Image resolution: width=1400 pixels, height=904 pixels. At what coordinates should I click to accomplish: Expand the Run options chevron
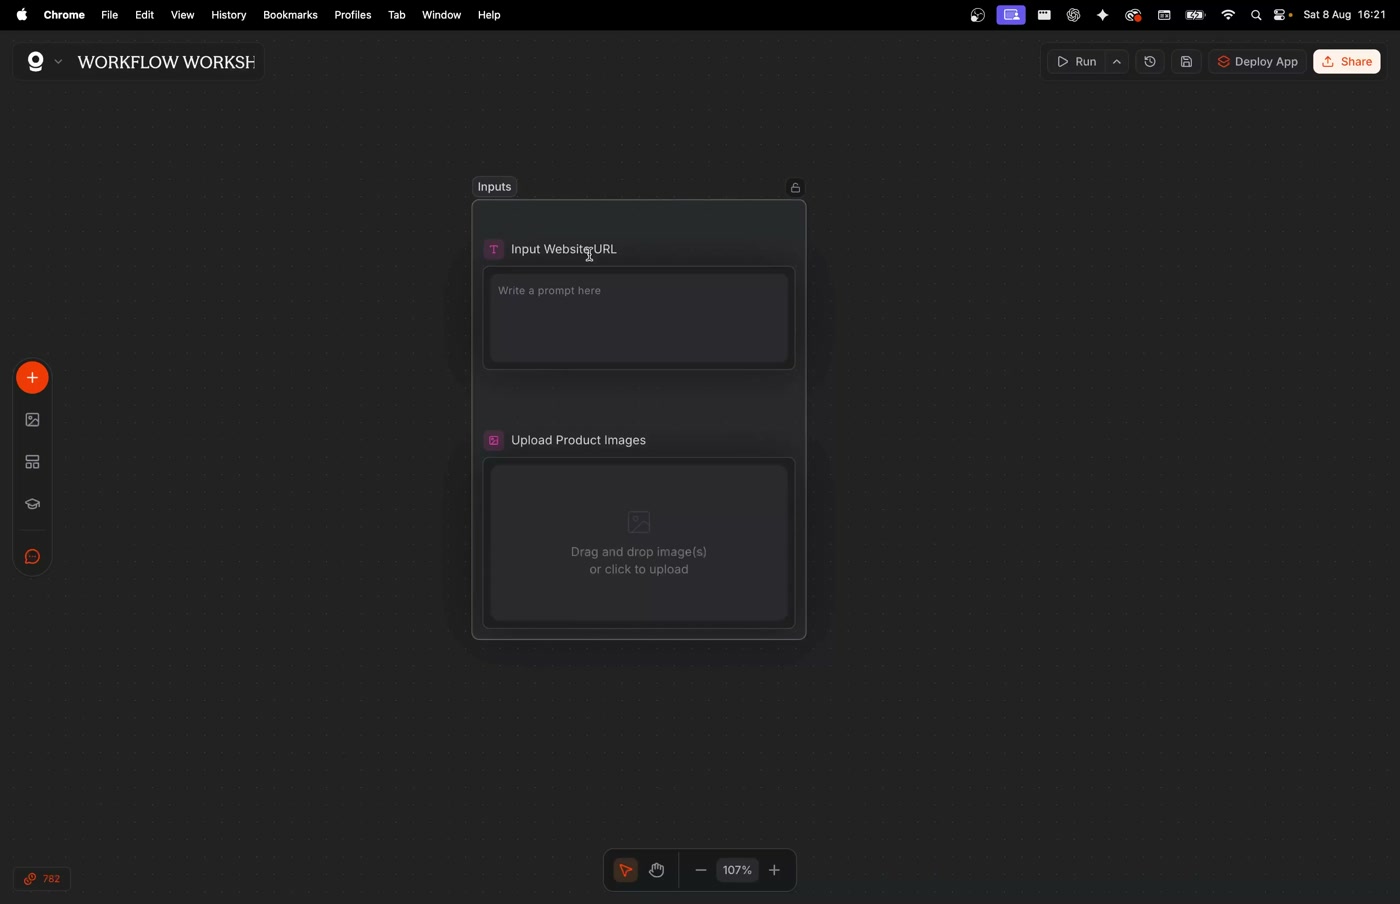coord(1117,62)
